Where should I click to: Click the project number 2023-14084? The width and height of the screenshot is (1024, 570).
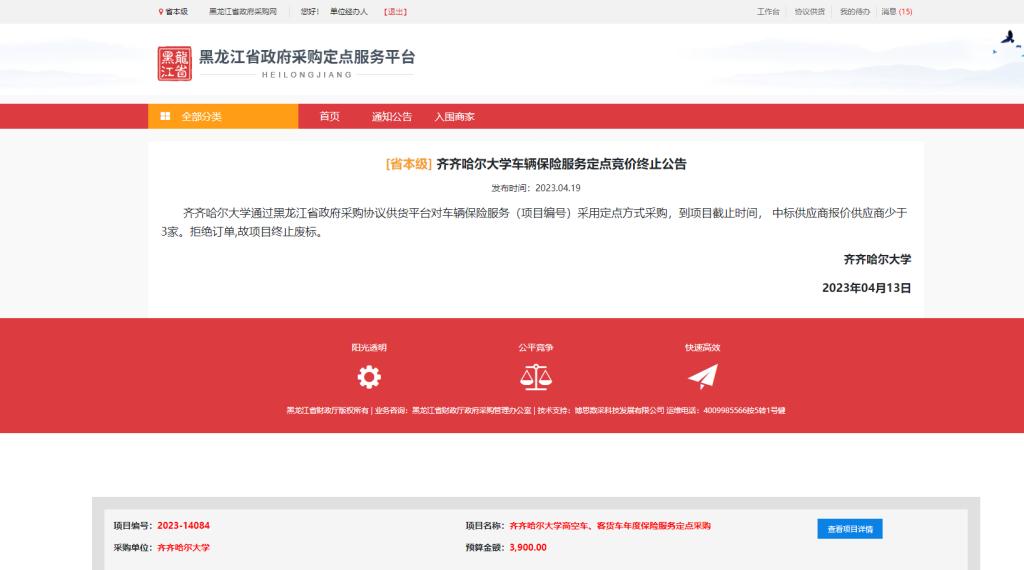click(183, 525)
